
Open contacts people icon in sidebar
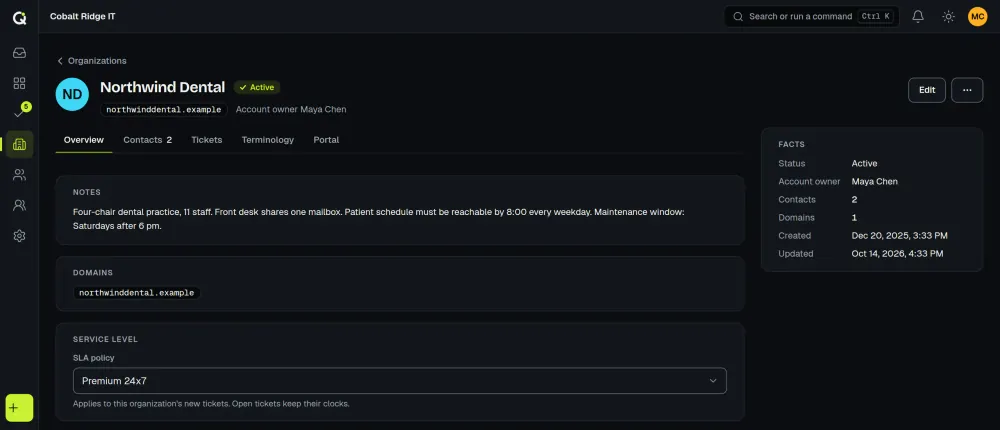click(19, 175)
